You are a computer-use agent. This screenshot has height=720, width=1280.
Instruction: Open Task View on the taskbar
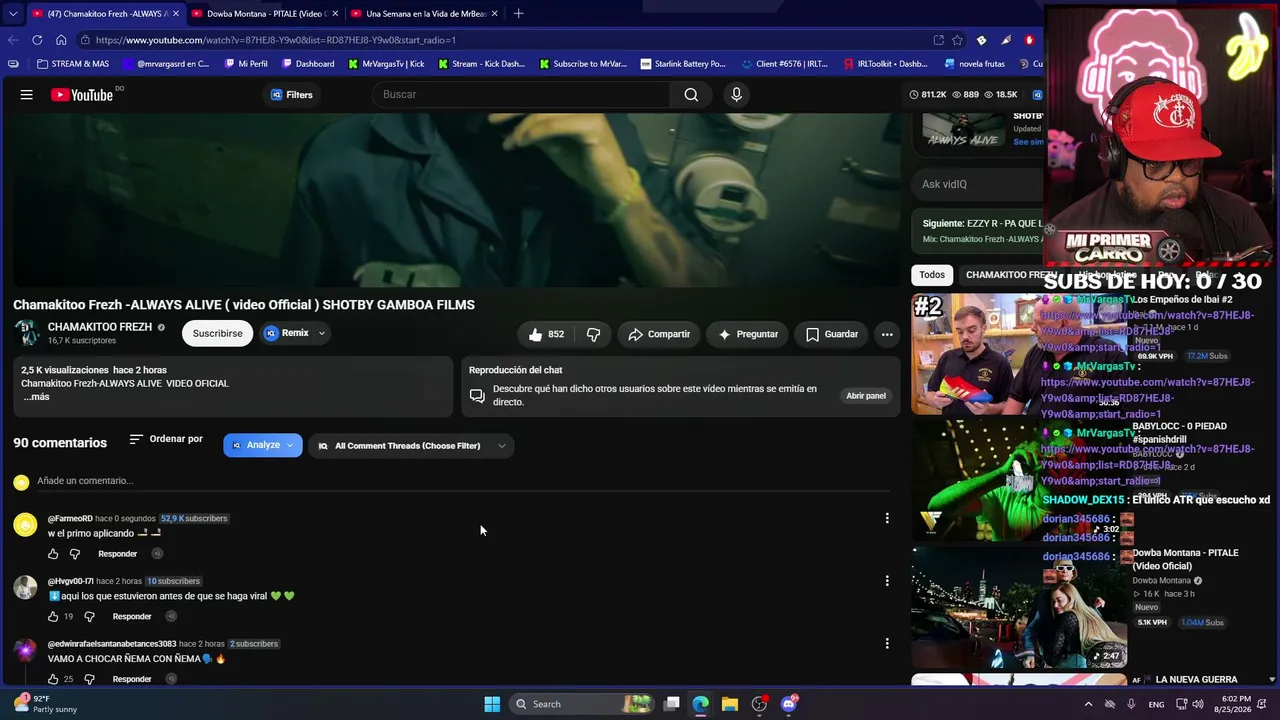(672, 704)
